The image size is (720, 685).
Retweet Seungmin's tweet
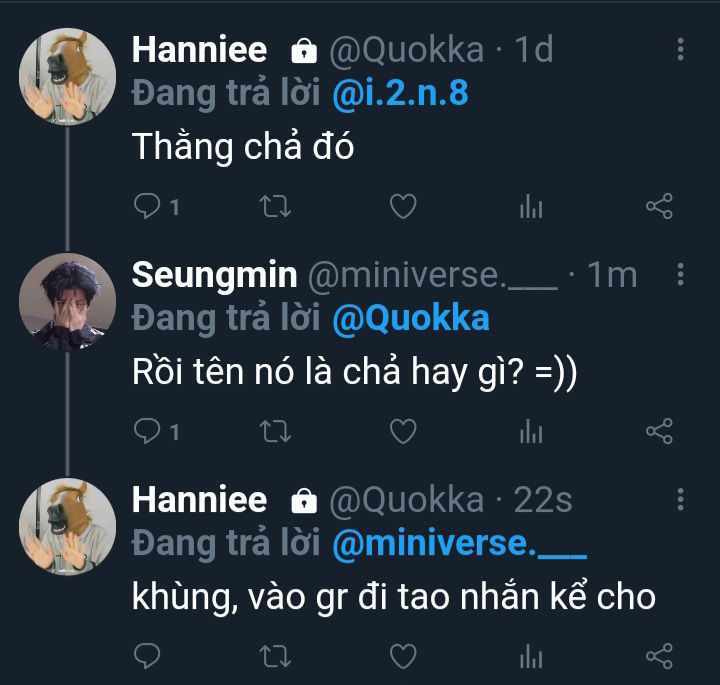[x=275, y=431]
